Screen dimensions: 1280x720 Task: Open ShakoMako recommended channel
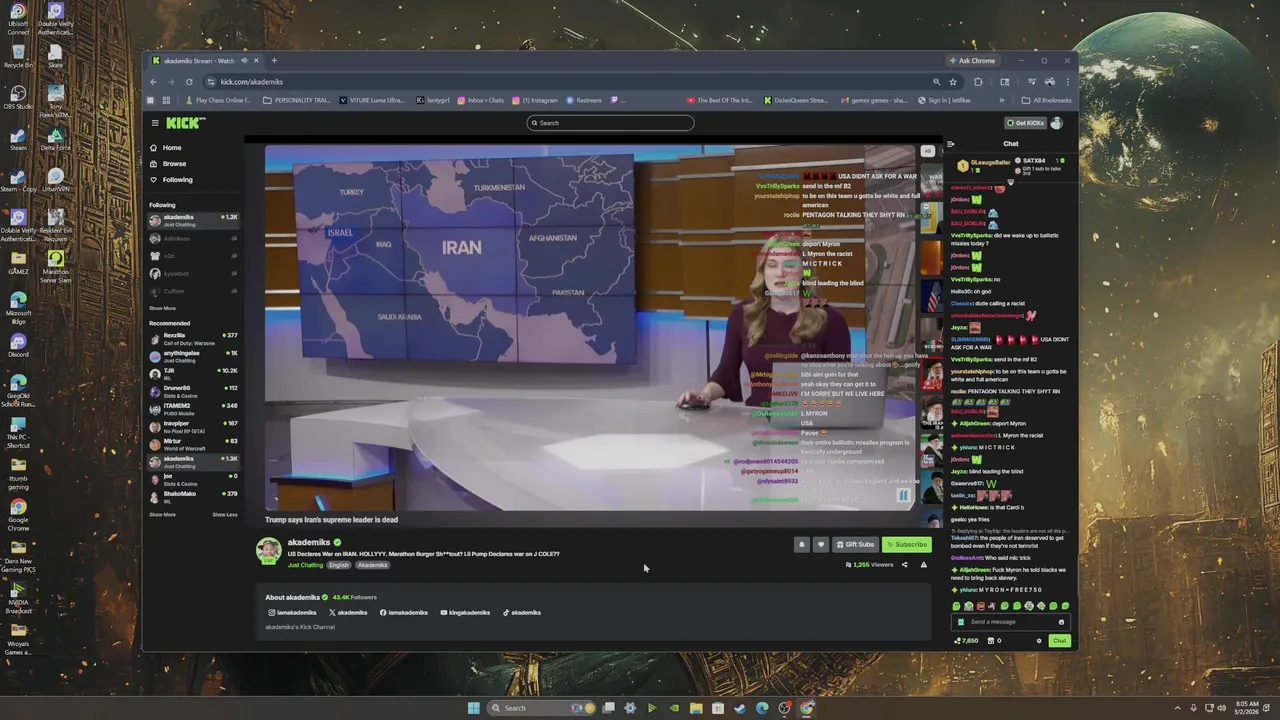193,495
